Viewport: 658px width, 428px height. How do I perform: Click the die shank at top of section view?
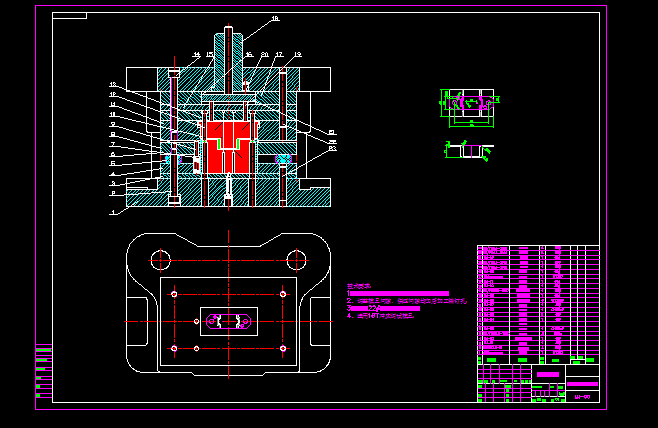click(228, 57)
